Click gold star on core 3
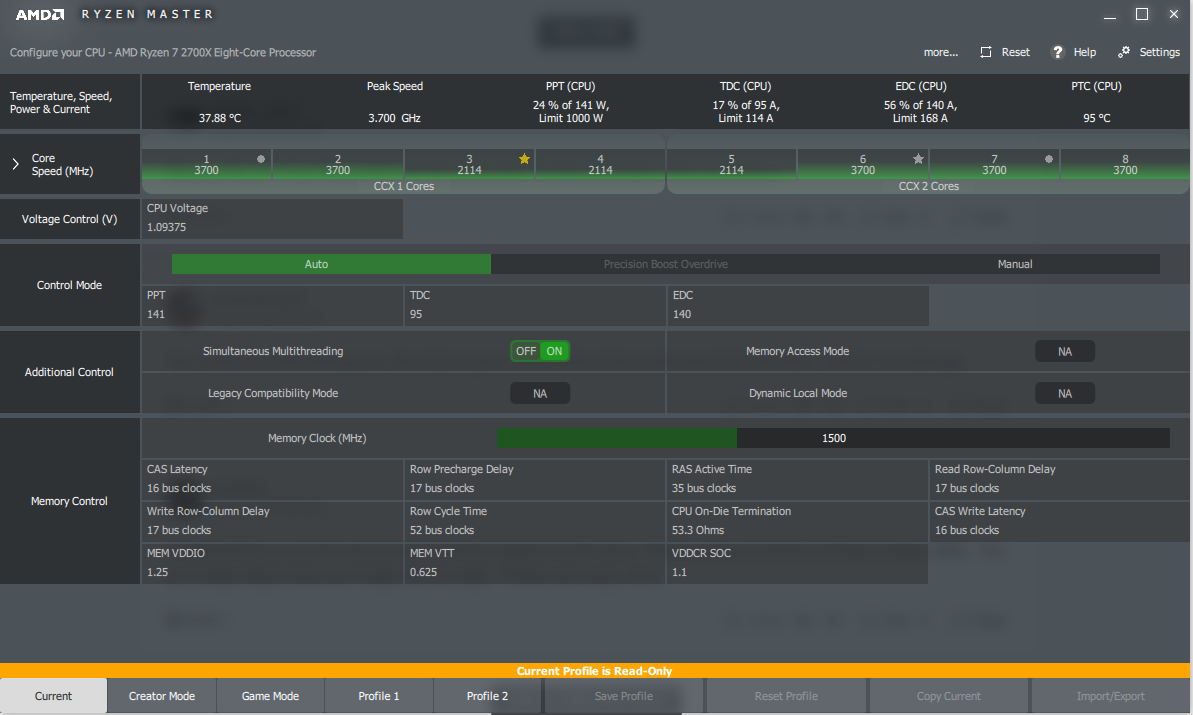The width and height of the screenshot is (1193, 715). (x=524, y=158)
